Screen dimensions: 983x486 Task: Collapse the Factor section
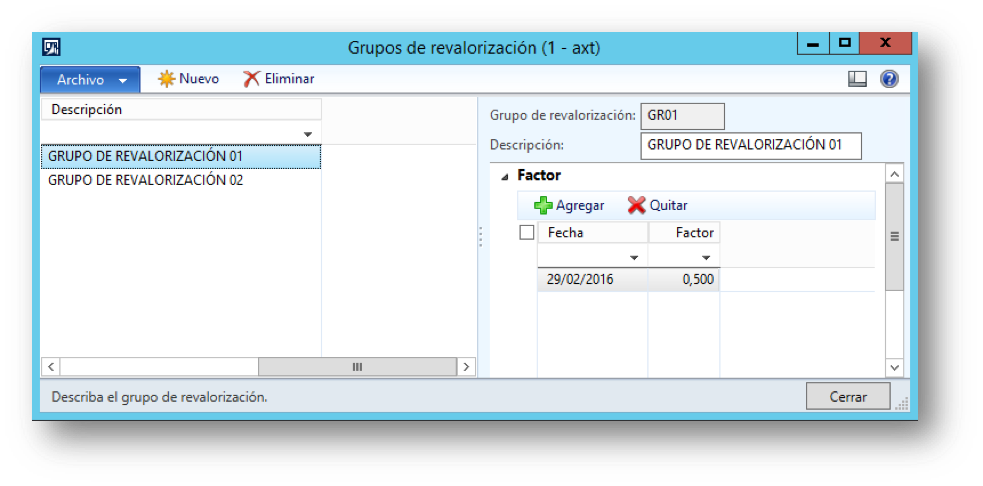coord(505,177)
